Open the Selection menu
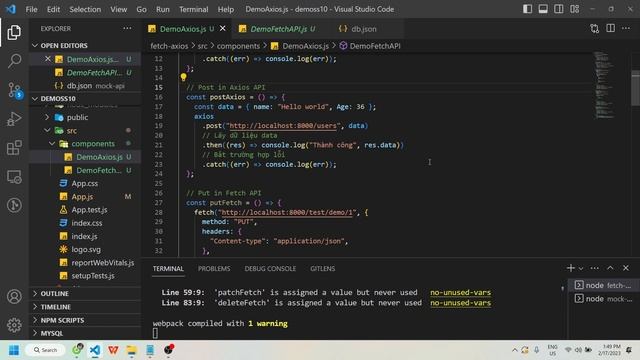640x360 pixels. 85,9
